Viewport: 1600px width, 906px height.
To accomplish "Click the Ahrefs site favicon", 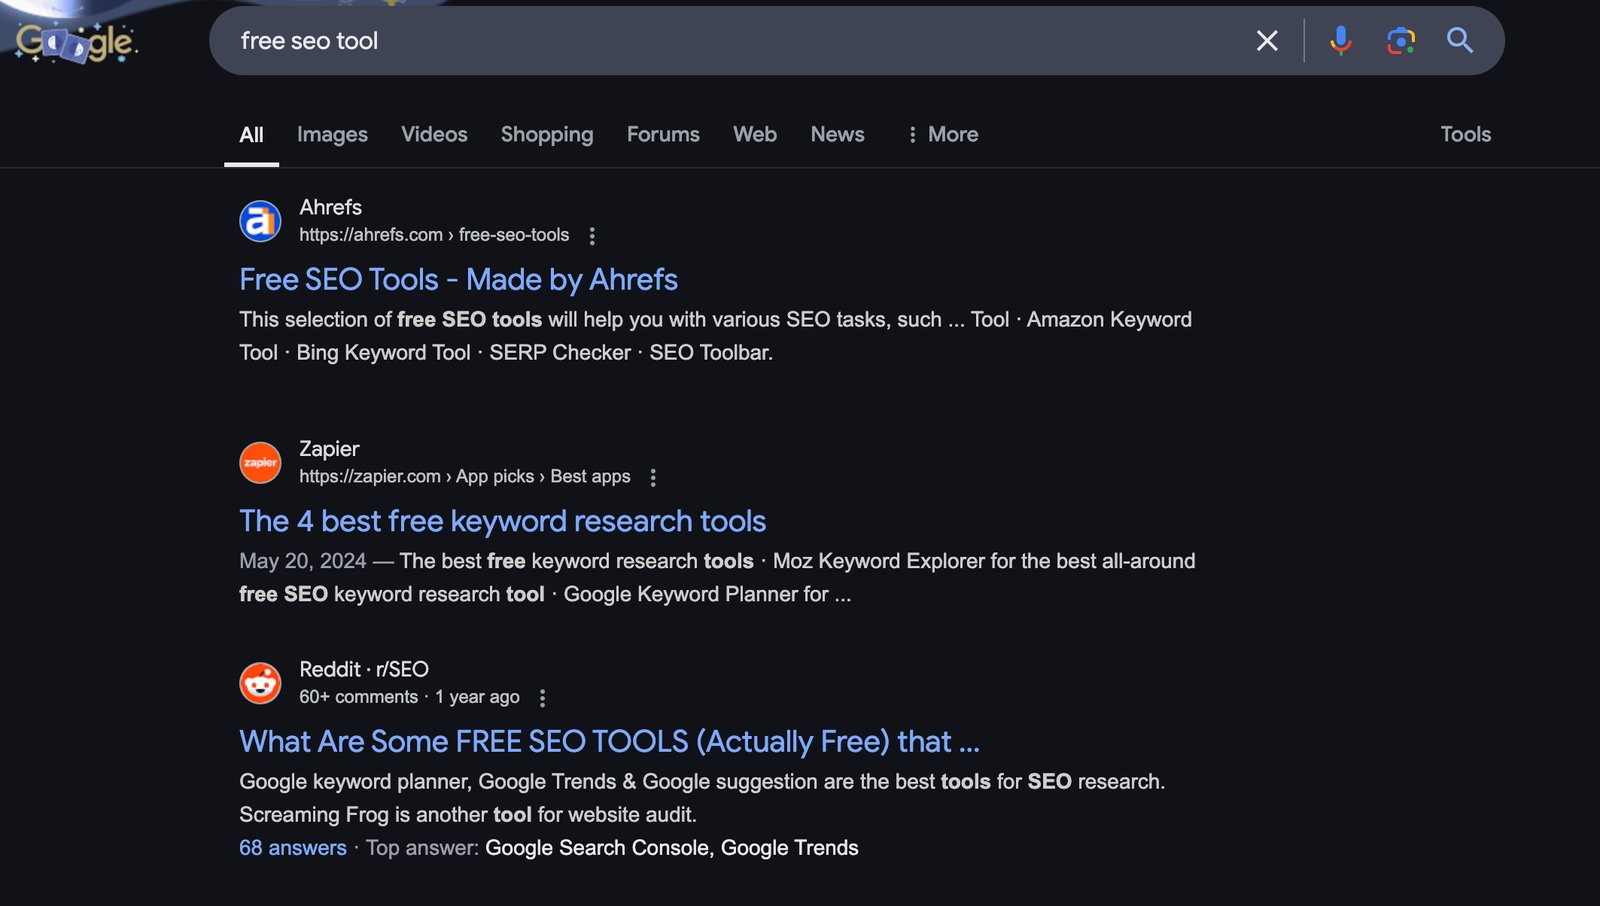I will [260, 221].
